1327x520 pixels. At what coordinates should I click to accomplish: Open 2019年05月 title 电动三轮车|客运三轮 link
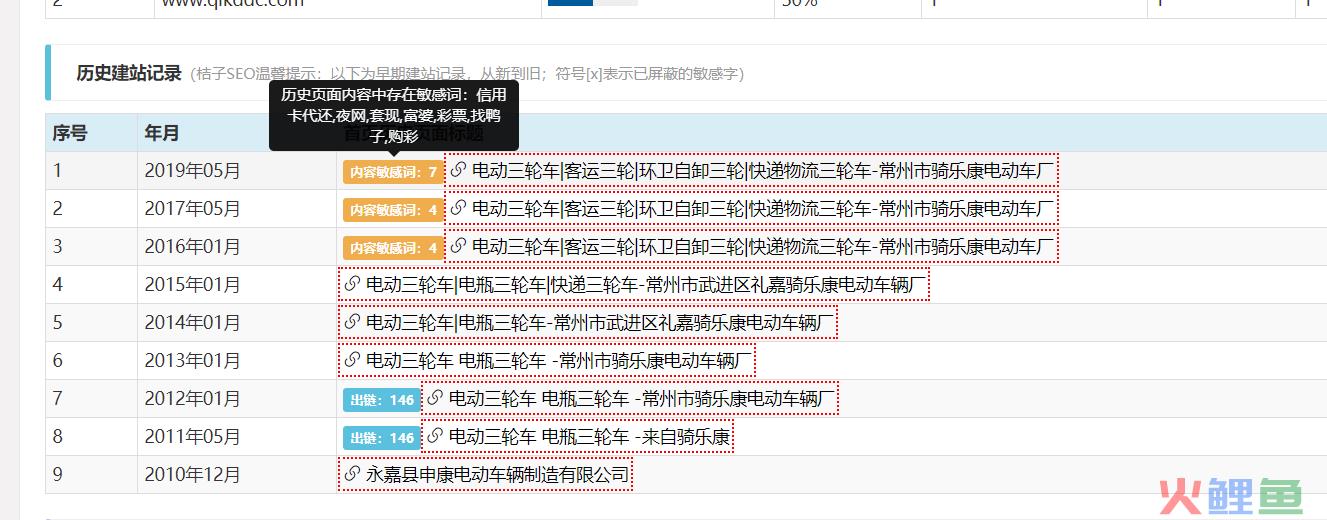[x=764, y=171]
